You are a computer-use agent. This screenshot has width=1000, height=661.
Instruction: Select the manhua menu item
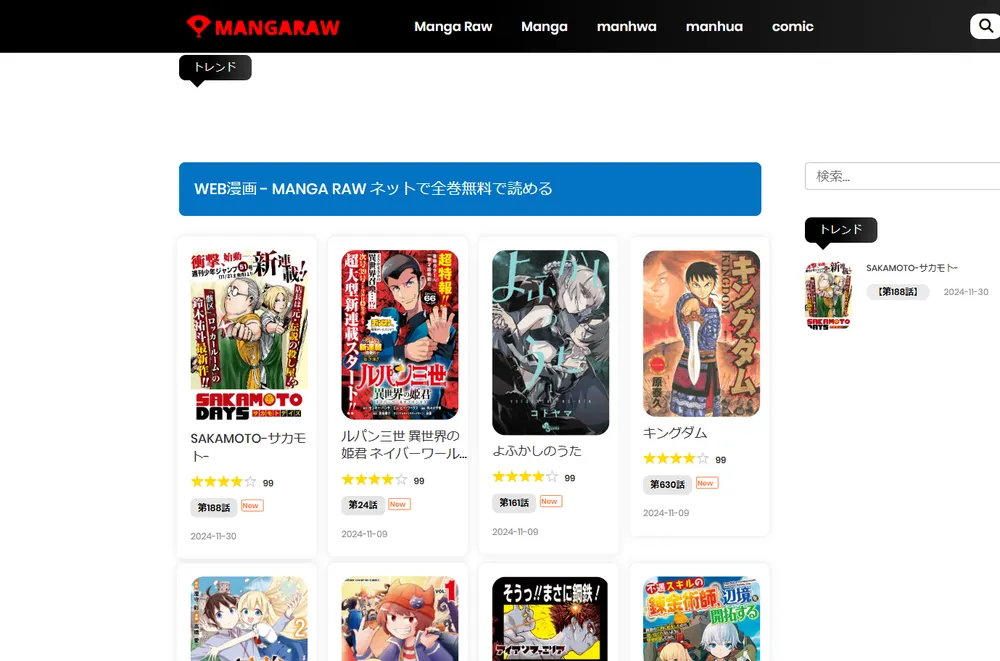[714, 27]
